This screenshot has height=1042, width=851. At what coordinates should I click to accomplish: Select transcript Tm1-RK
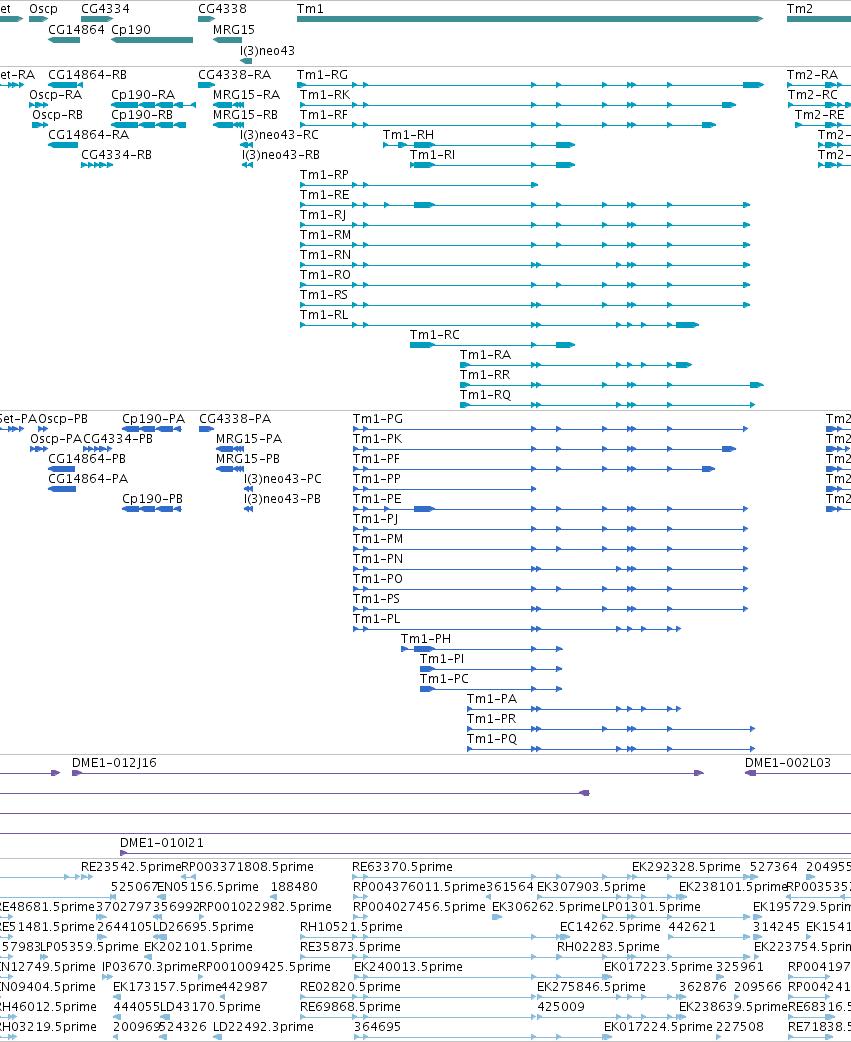pyautogui.click(x=518, y=105)
